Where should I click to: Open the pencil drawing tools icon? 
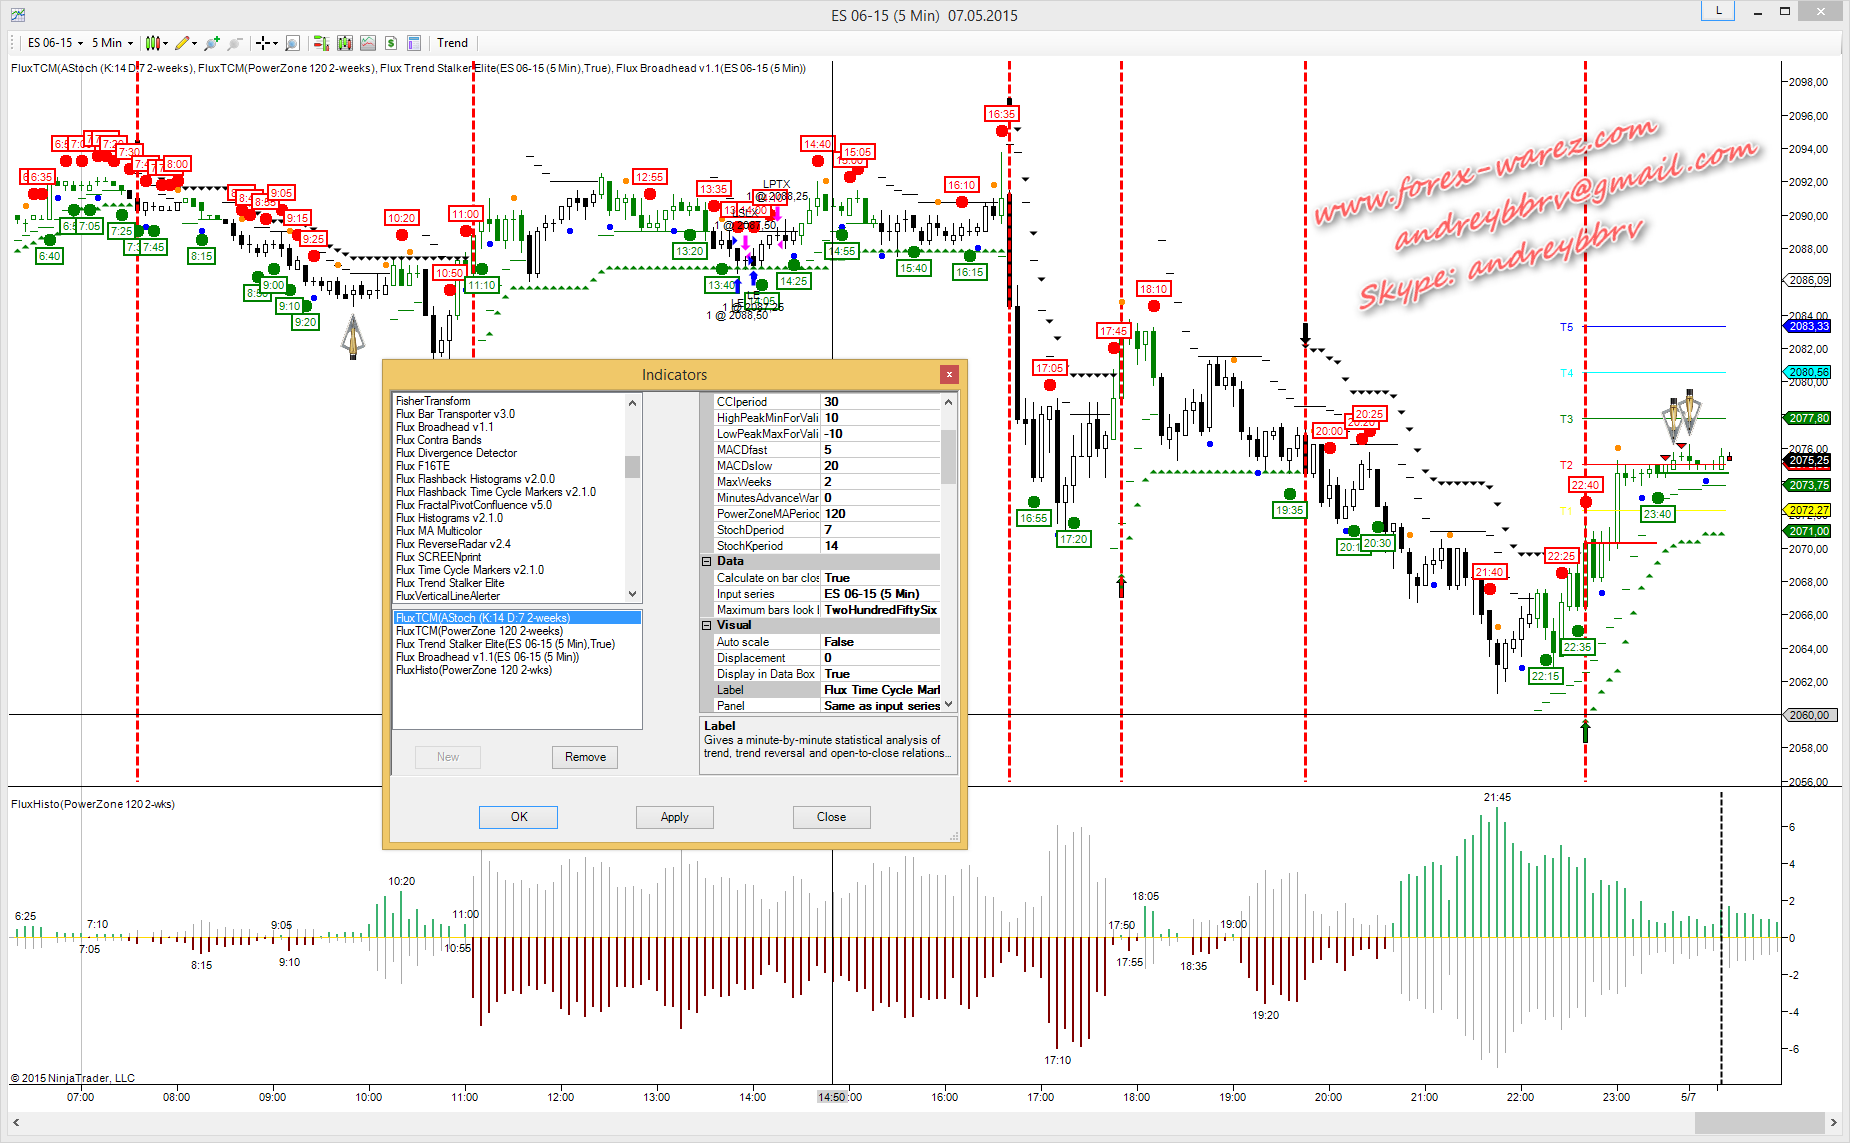point(181,43)
